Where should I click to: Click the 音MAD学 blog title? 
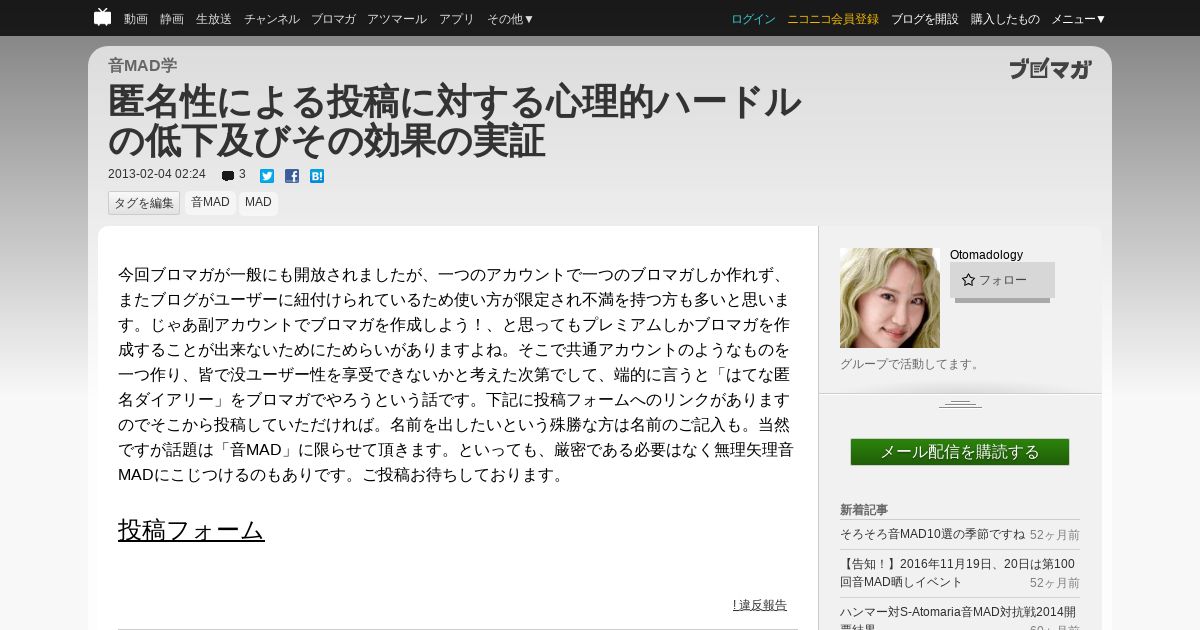tap(142, 65)
